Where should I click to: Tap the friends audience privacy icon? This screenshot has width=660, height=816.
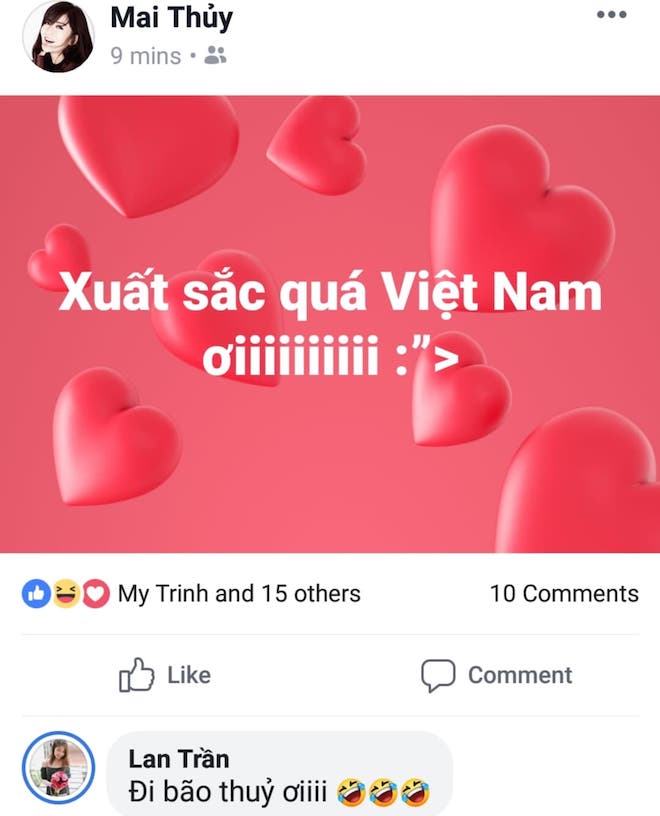(x=215, y=55)
